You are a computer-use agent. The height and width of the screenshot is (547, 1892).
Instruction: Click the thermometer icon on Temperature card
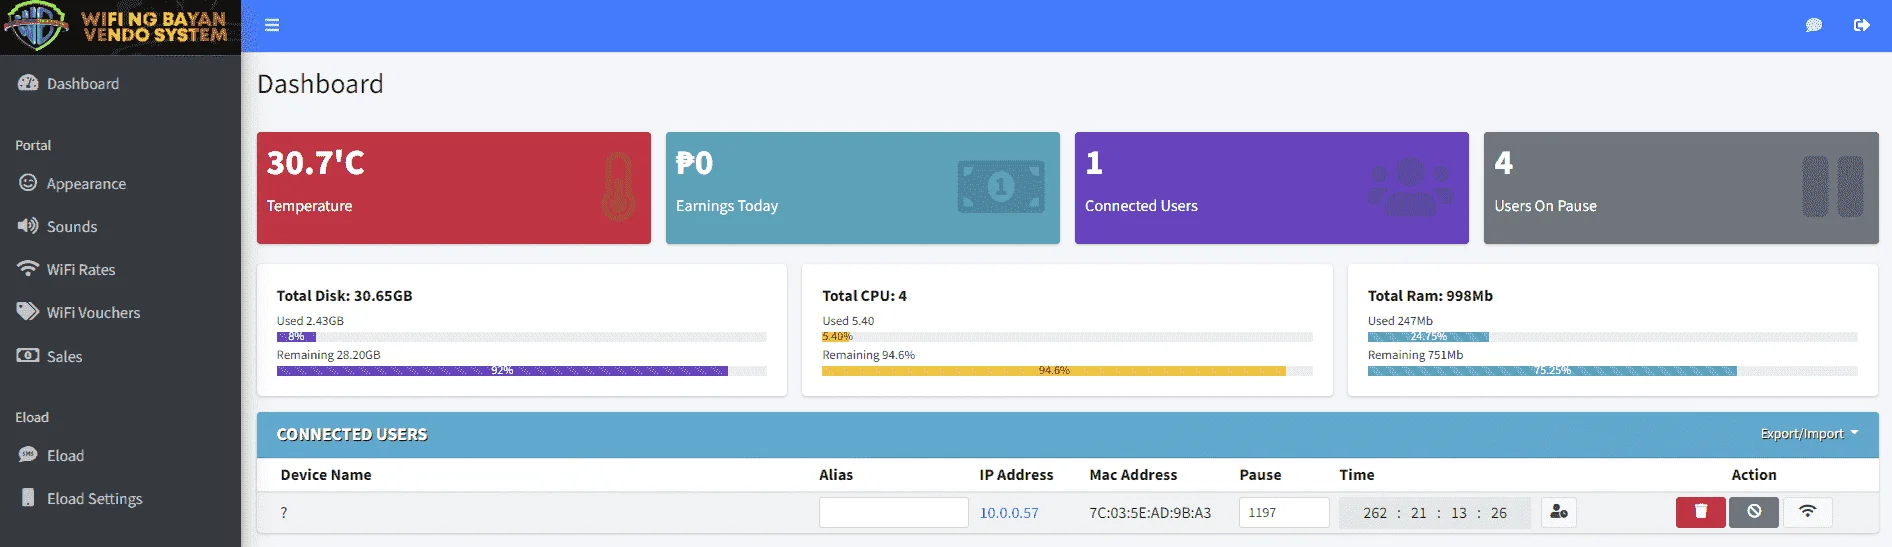618,187
